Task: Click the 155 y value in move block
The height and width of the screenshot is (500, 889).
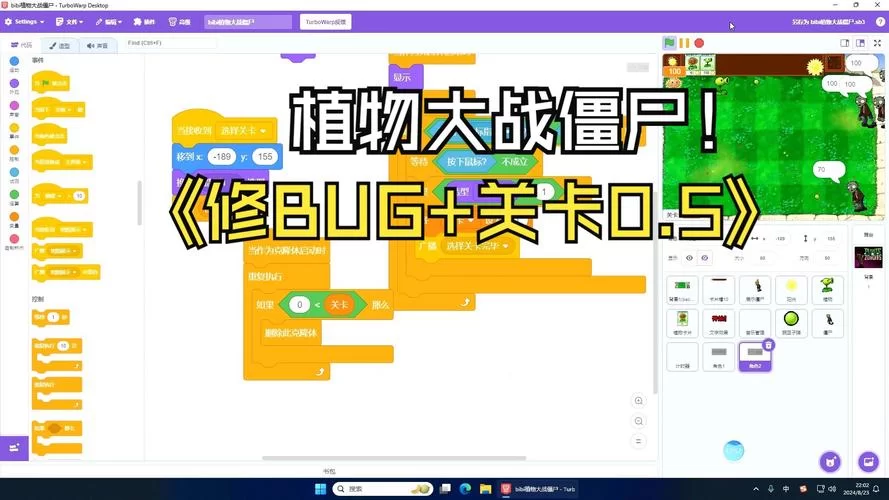Action: (x=265, y=156)
